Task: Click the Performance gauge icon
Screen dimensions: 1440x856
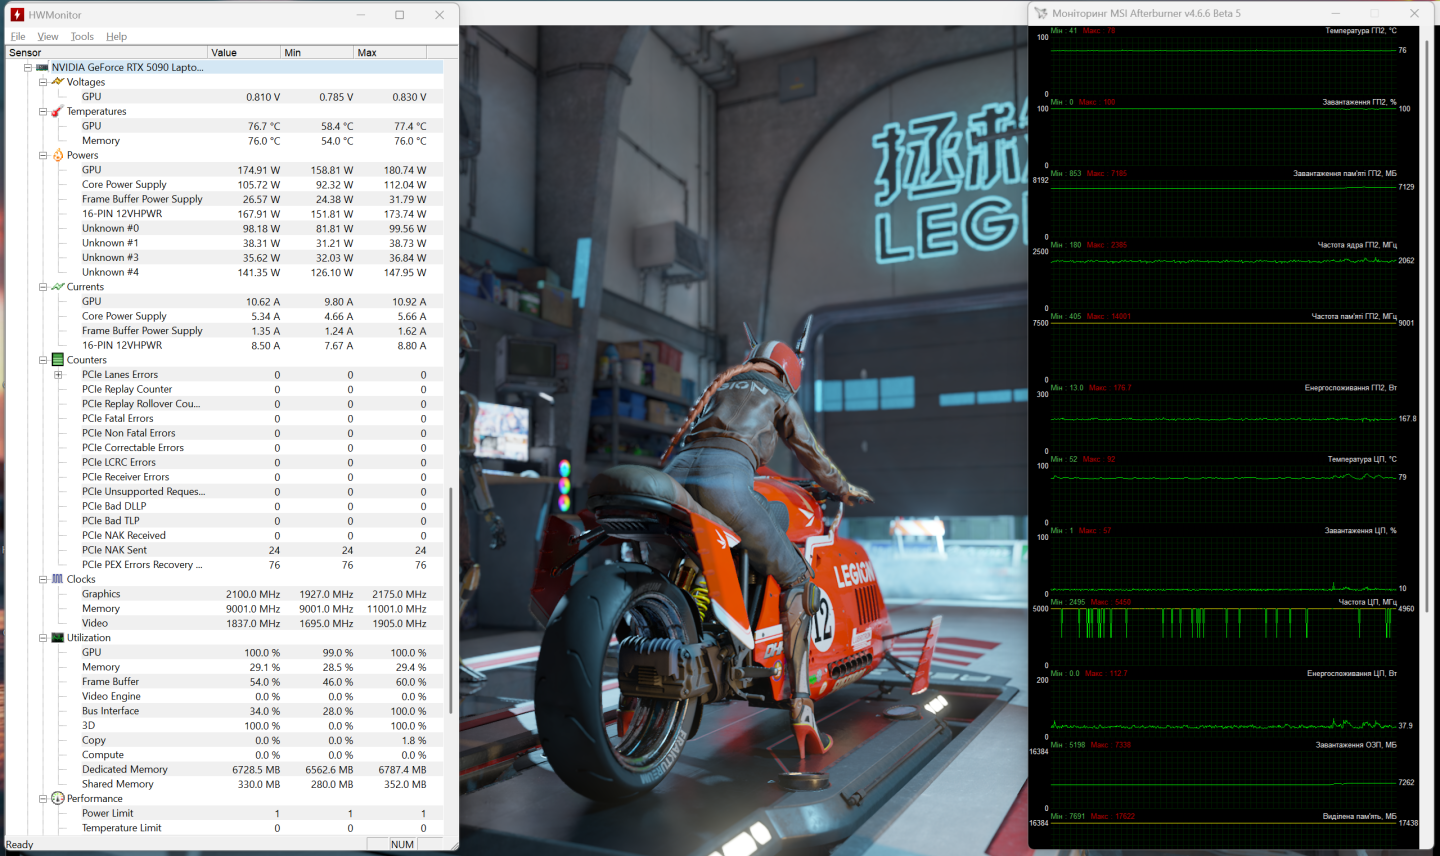Action: pyautogui.click(x=58, y=798)
